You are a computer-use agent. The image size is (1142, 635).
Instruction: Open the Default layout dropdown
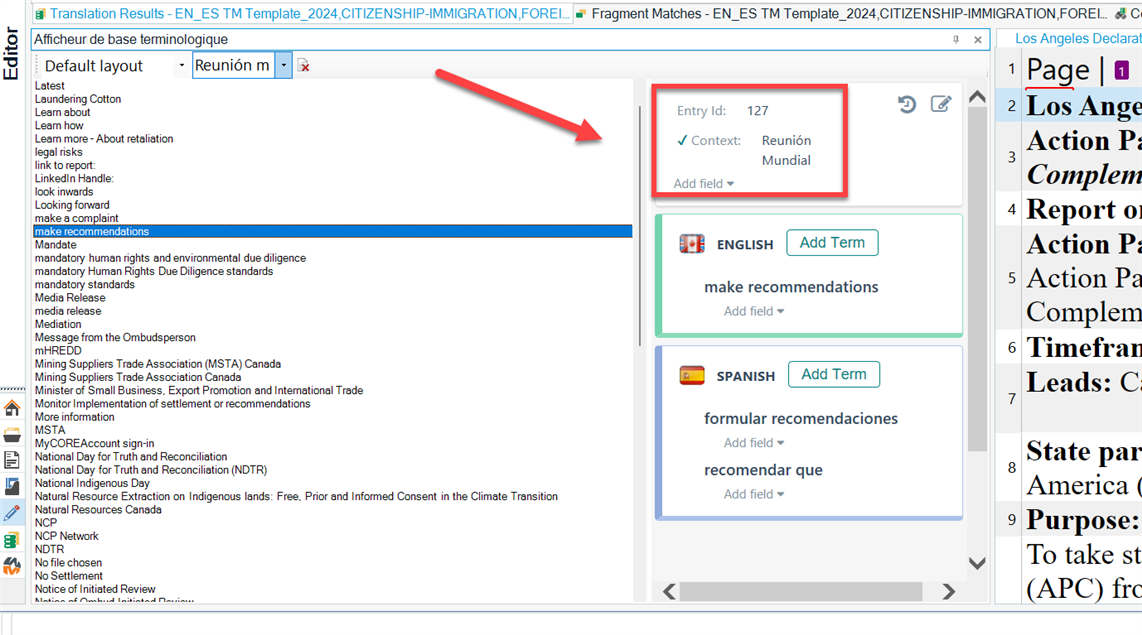coord(182,66)
